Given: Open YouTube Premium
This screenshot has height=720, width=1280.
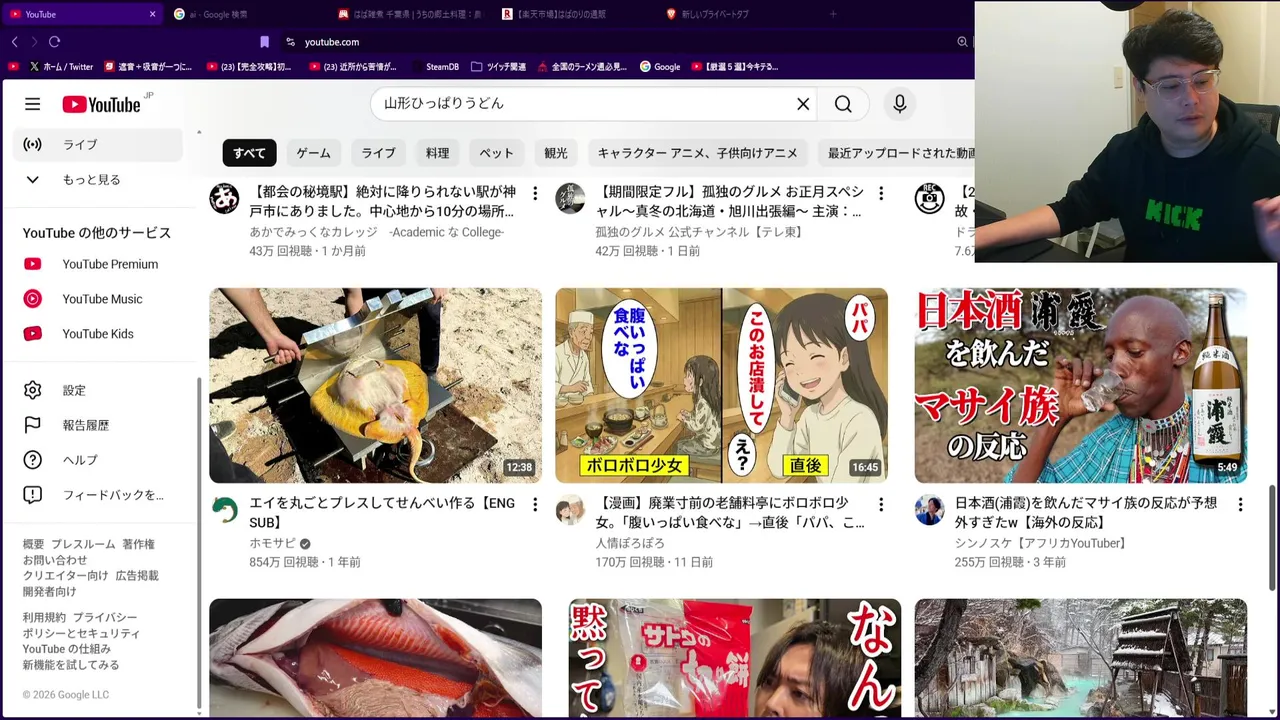Looking at the screenshot, I should (x=98, y=264).
